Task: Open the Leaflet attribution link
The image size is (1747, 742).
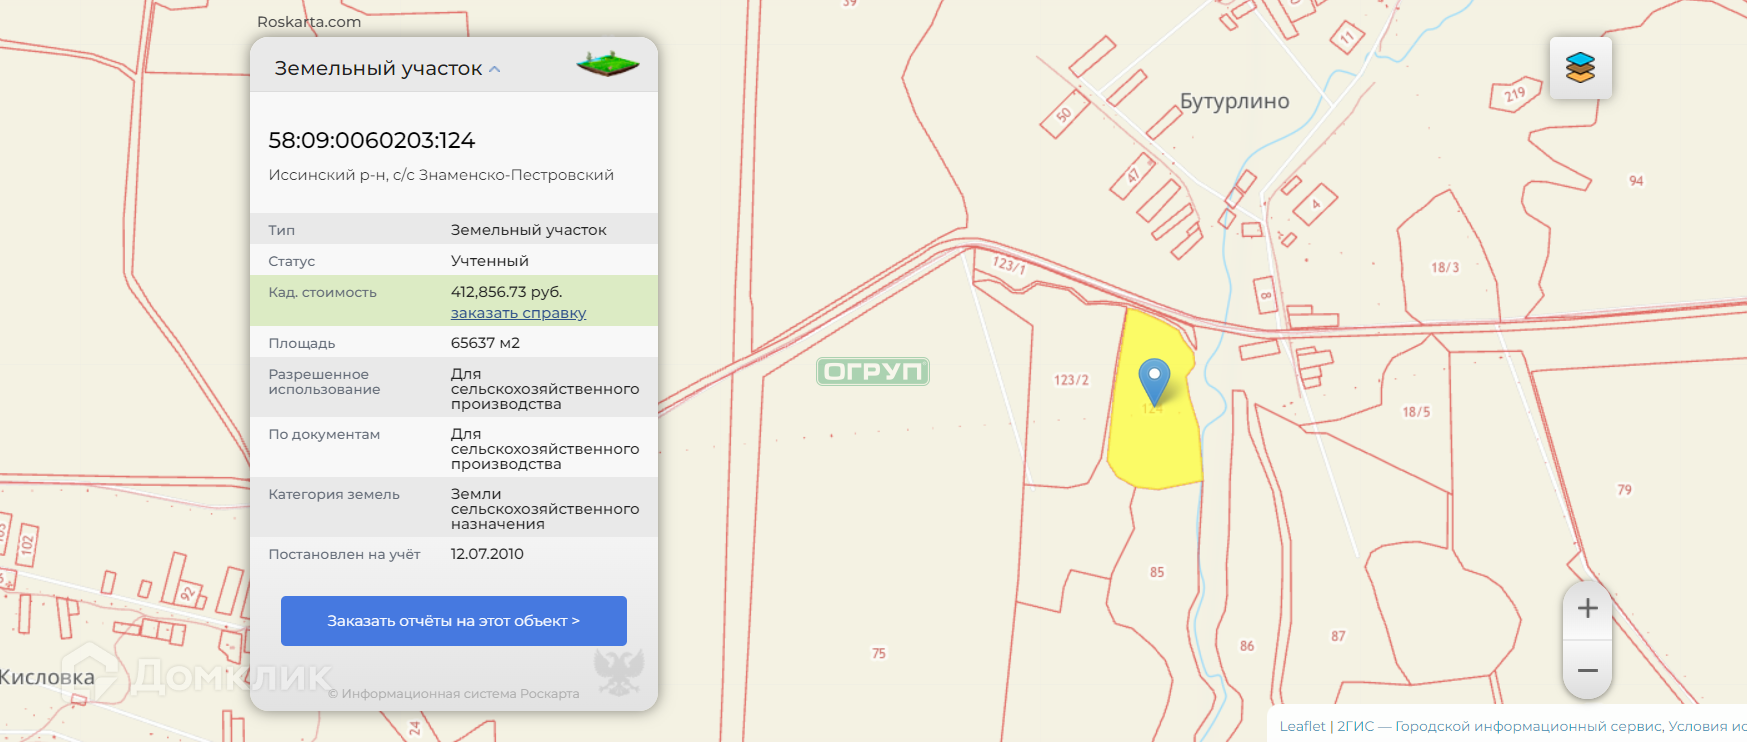Action: (1302, 726)
